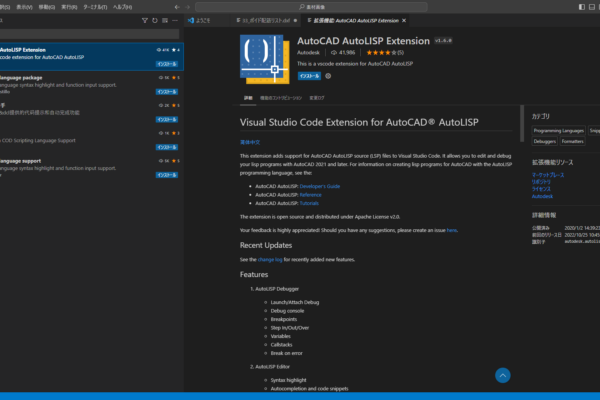The height and width of the screenshot is (400, 600).
Task: Open the 移動(G) menu
Action: (x=47, y=7)
